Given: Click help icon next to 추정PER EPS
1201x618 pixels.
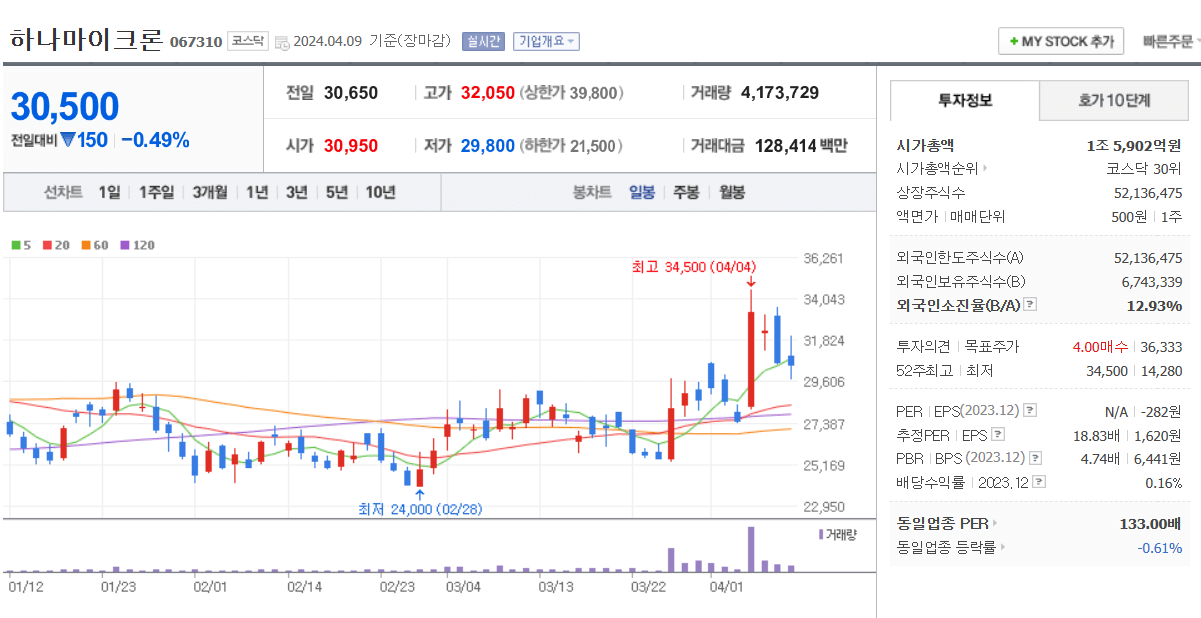Looking at the screenshot, I should 997,435.
